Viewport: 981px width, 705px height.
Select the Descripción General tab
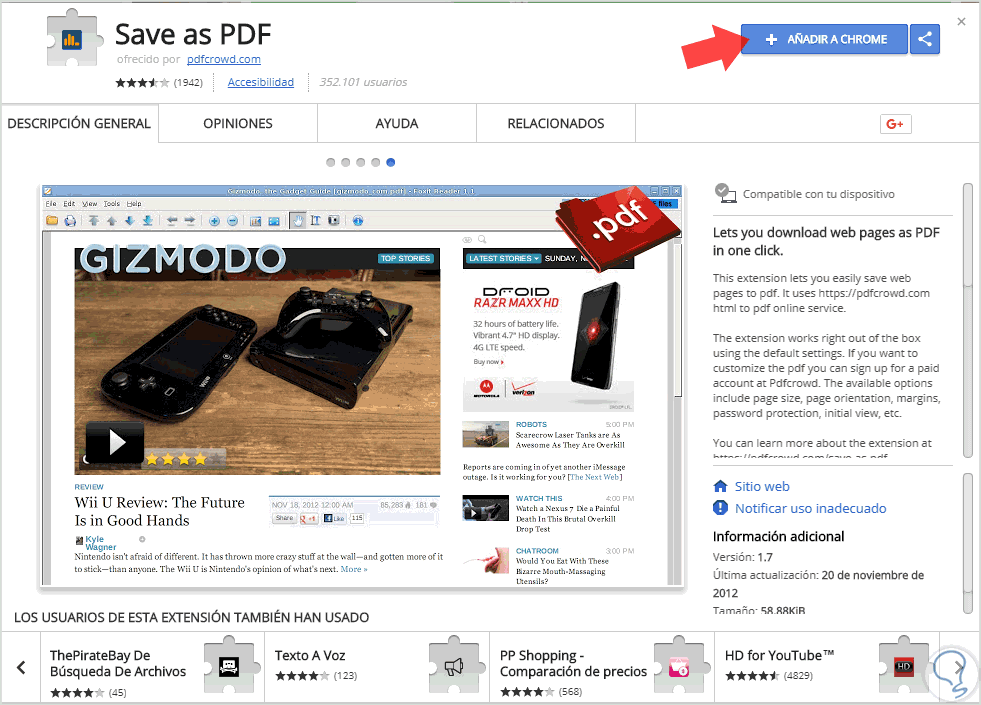79,123
